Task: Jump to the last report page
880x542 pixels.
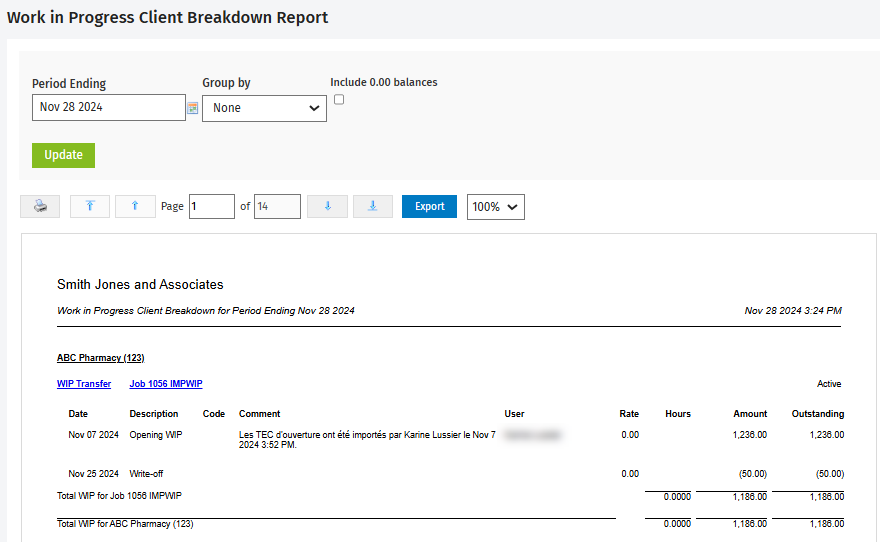Action: click(x=373, y=206)
